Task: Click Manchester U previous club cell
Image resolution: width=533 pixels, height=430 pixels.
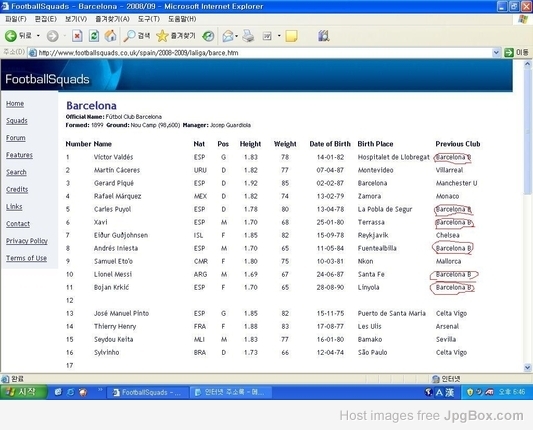Action: 457,183
